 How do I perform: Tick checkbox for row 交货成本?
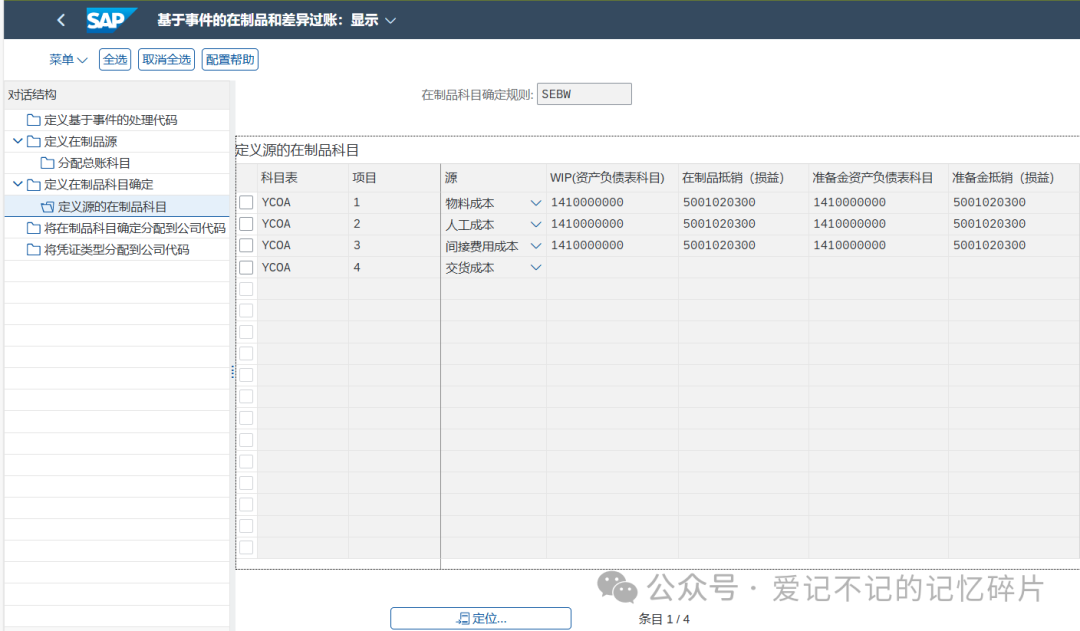click(246, 267)
